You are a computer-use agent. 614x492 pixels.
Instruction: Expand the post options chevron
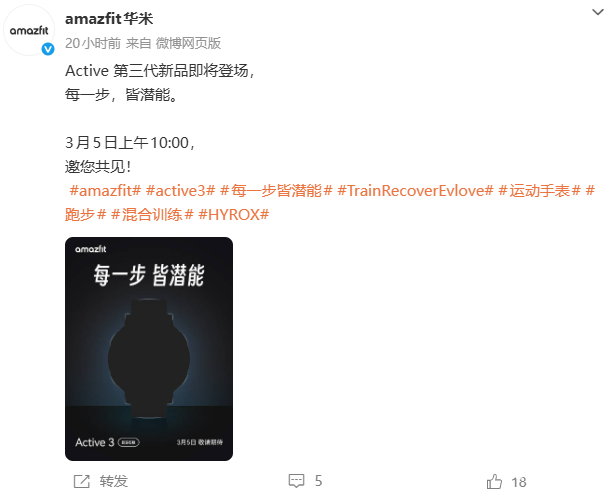pos(598,12)
